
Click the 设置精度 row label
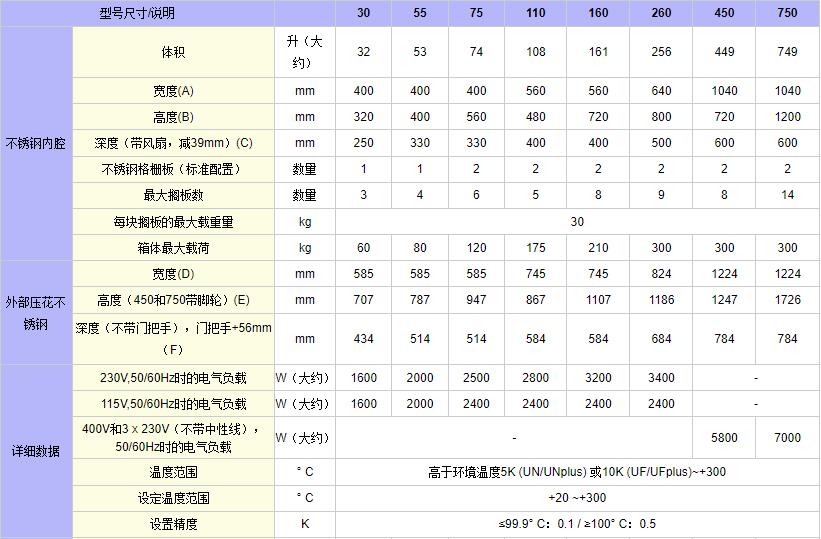173,524
